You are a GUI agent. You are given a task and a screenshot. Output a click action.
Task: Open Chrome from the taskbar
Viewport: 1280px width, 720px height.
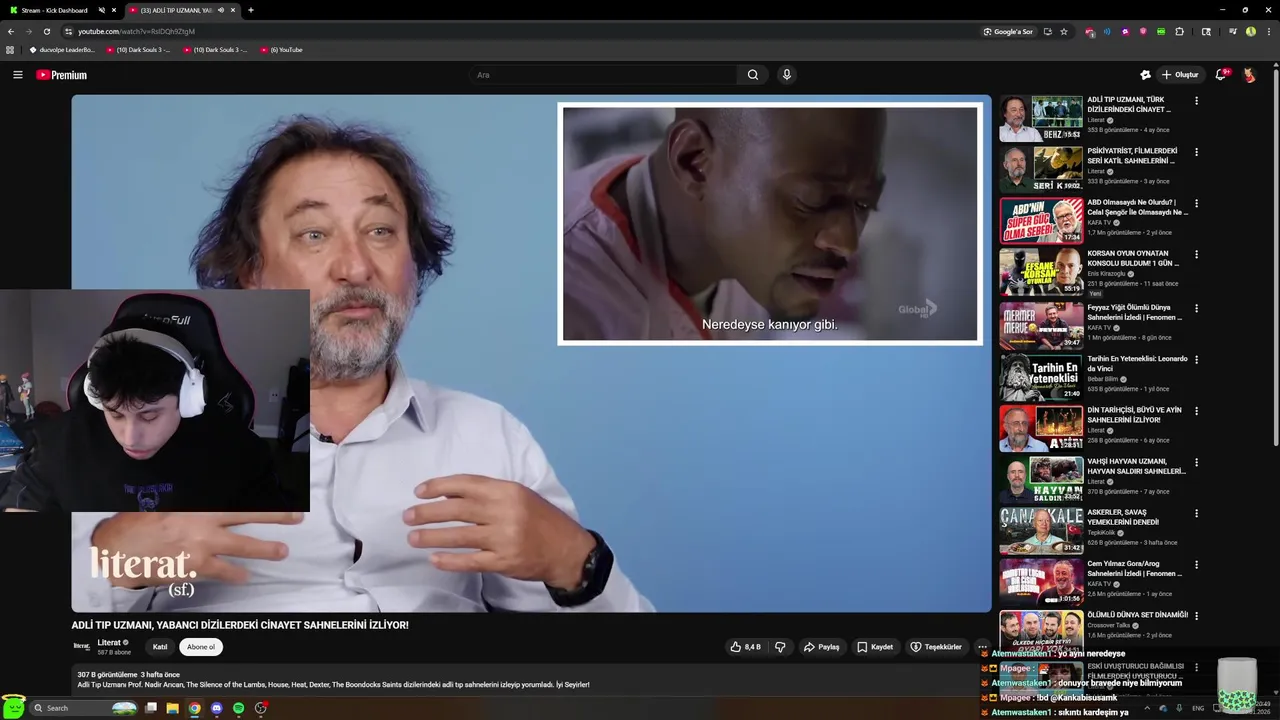(x=194, y=708)
